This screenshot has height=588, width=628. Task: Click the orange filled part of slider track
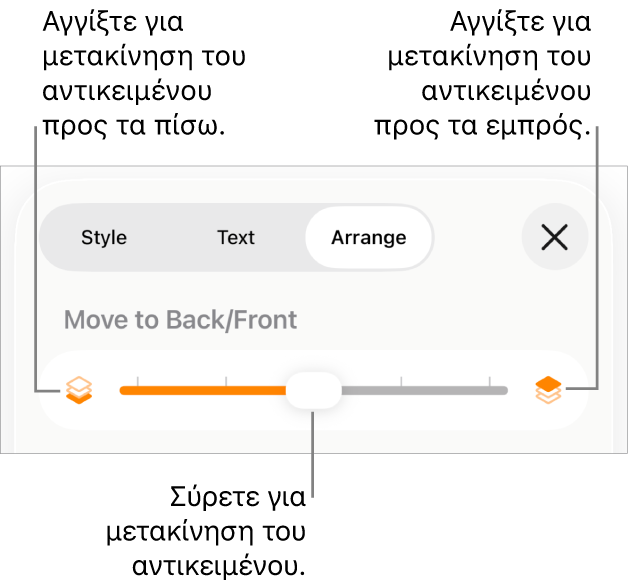coord(200,390)
